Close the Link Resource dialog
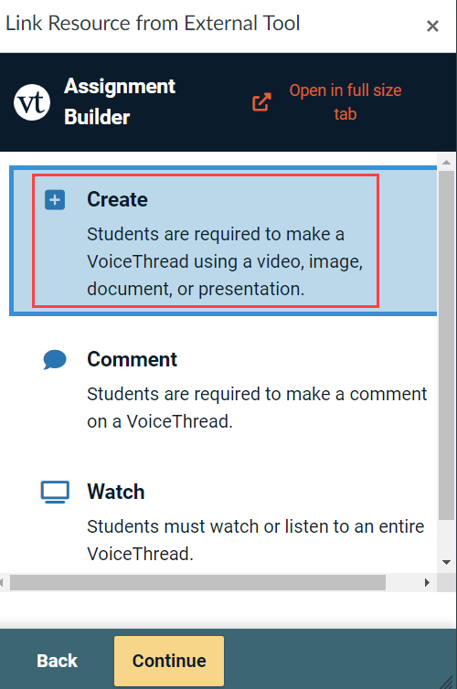This screenshot has height=689, width=457. (433, 26)
